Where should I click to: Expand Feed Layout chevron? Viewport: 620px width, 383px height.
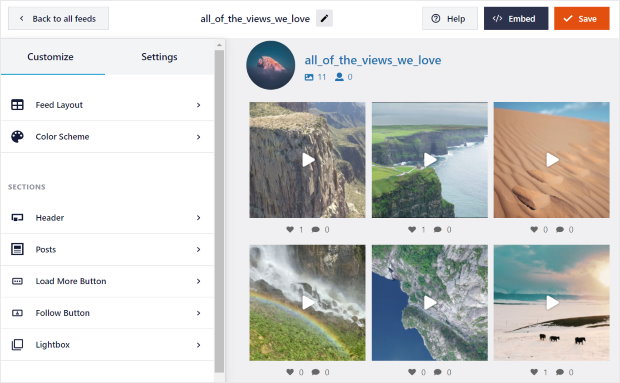[x=198, y=105]
